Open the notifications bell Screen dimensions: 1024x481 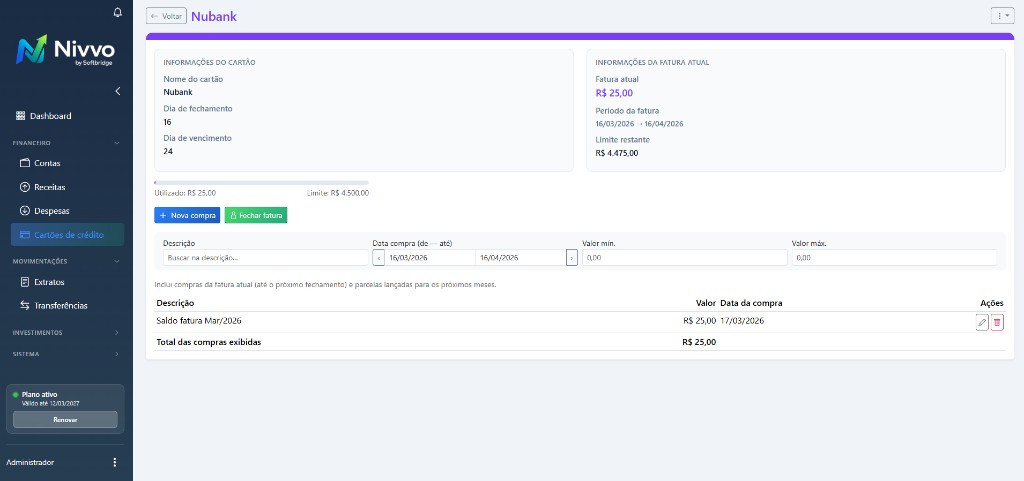point(118,13)
